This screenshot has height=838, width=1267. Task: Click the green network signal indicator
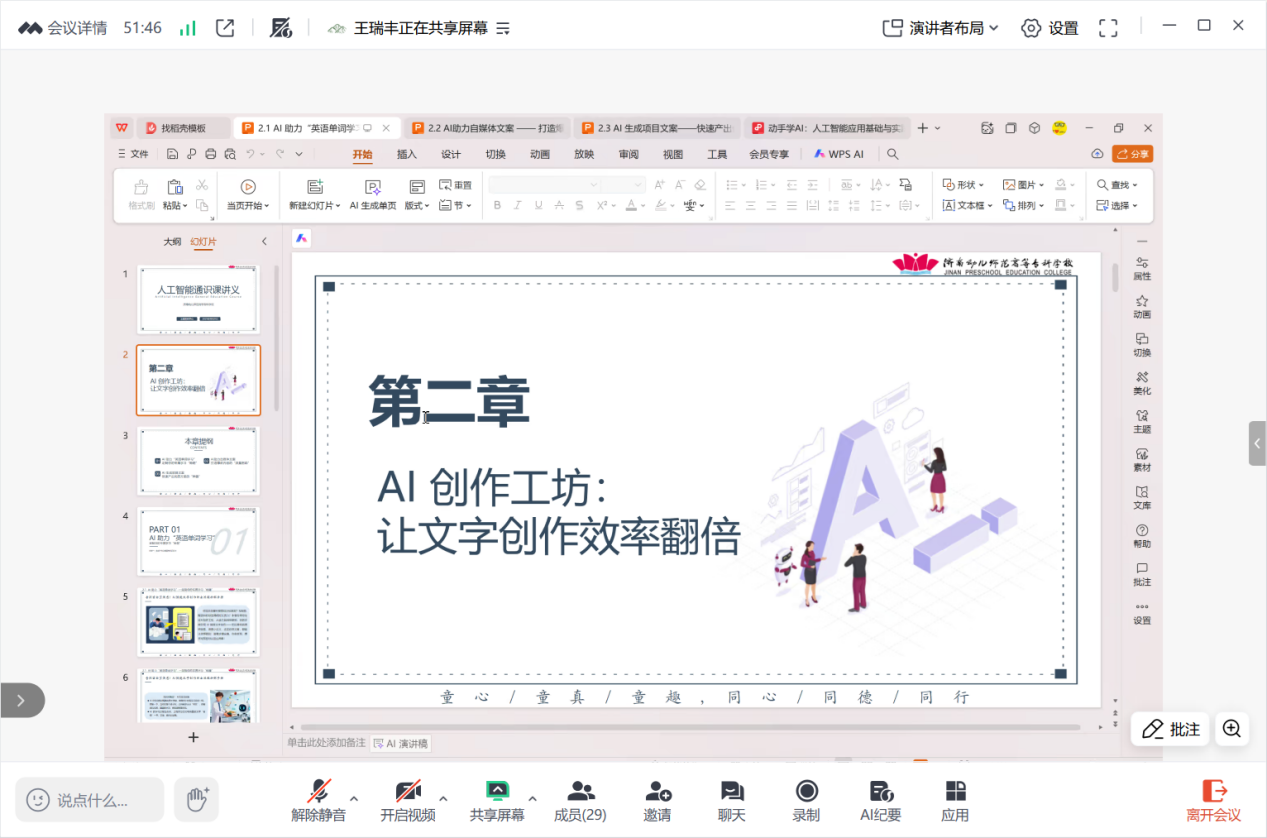[187, 28]
